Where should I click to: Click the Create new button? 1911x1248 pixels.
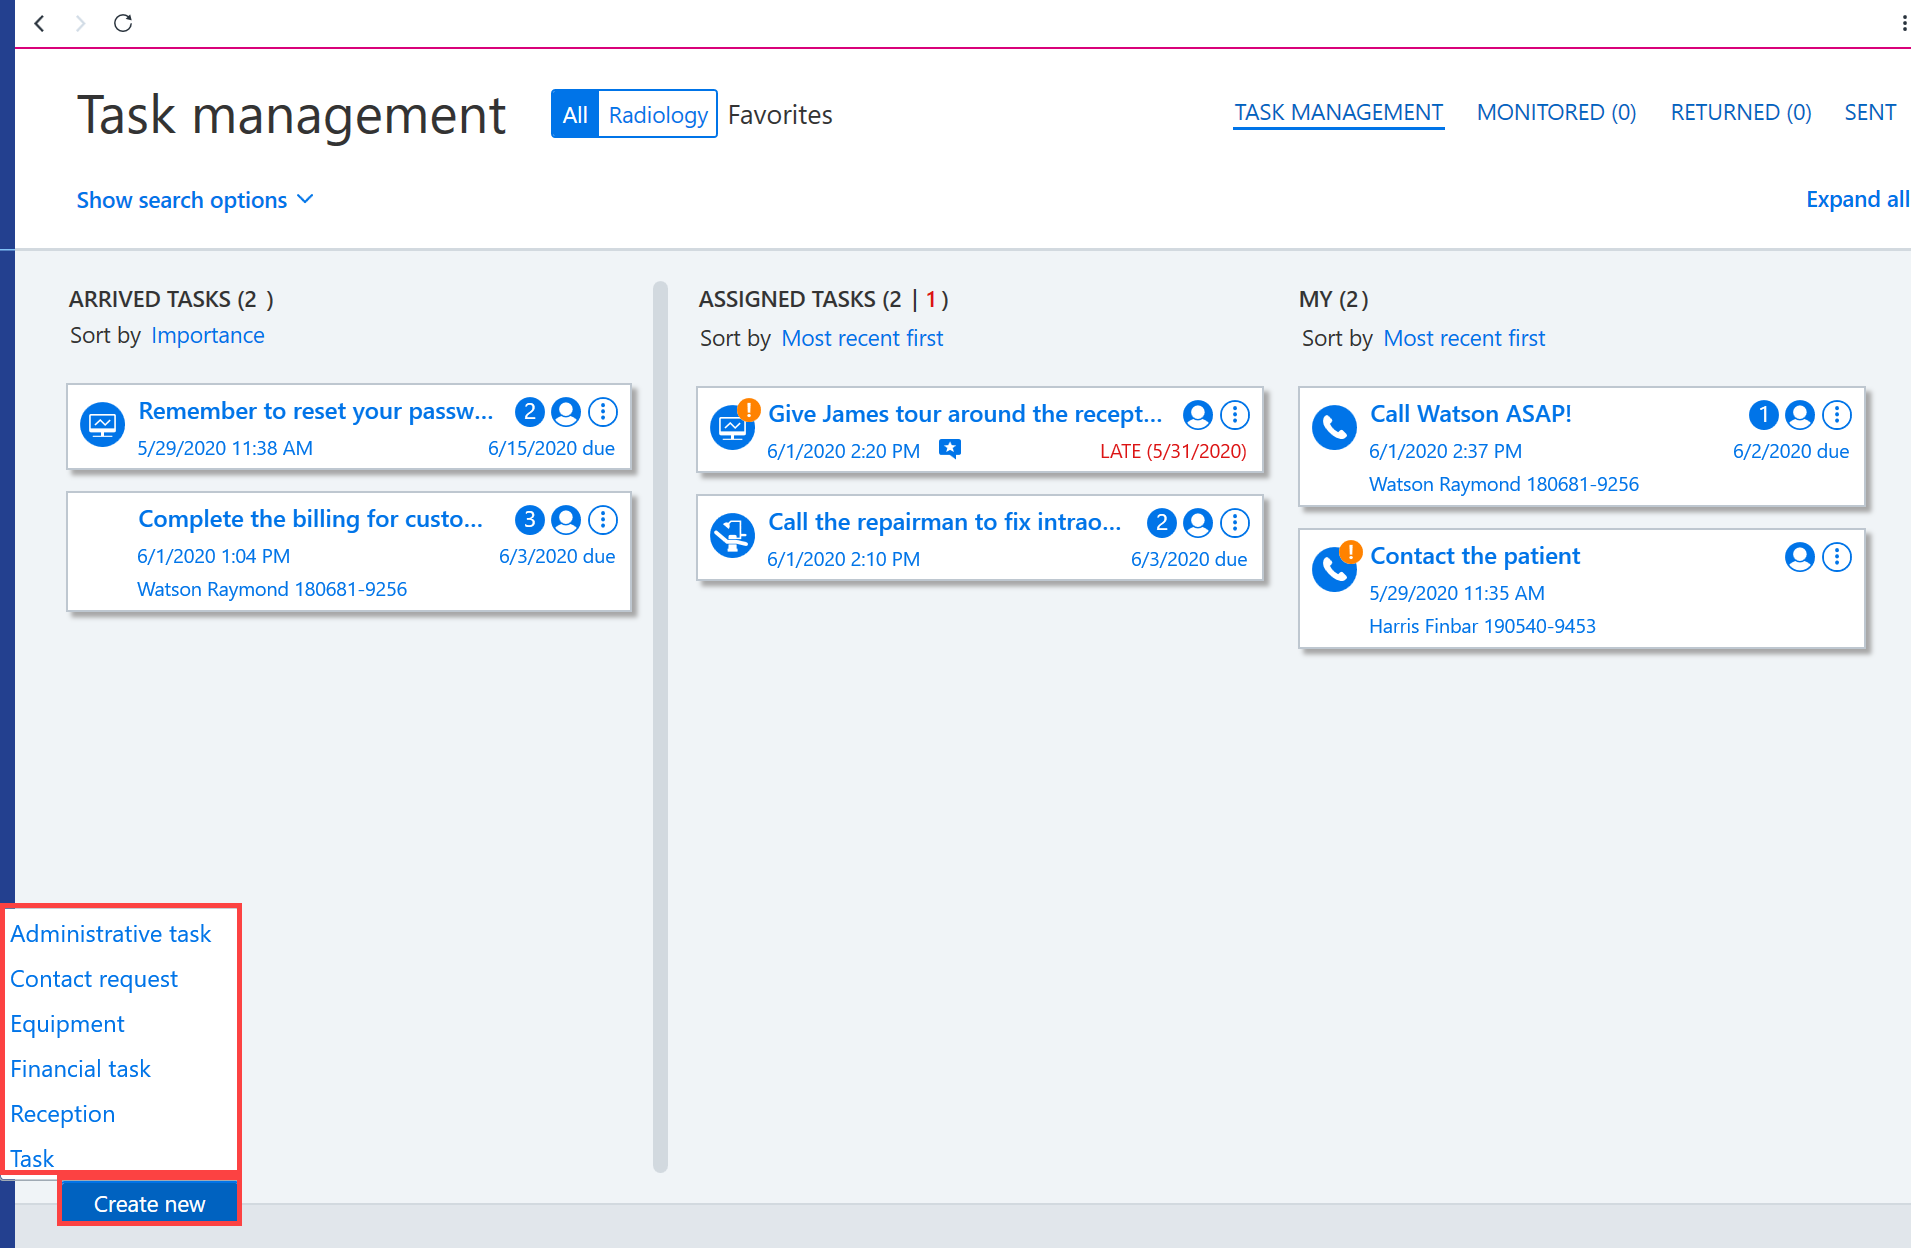[150, 1203]
